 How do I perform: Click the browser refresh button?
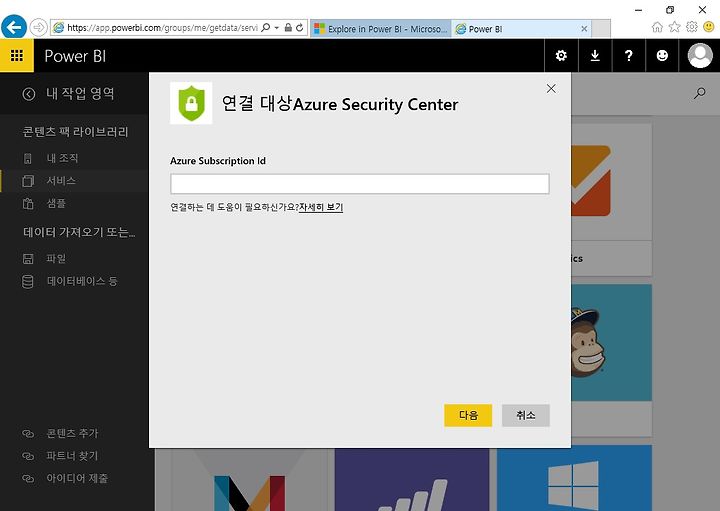(299, 28)
